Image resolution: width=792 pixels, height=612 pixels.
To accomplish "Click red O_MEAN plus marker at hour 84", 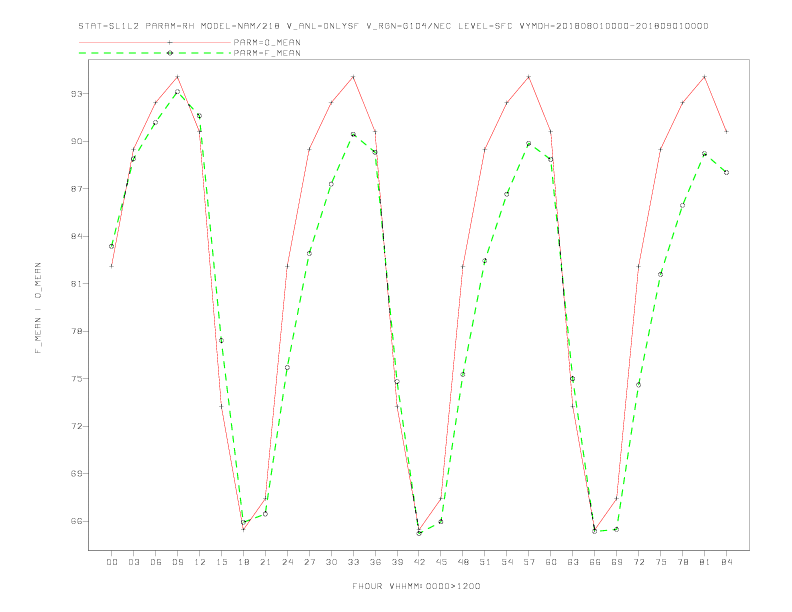I will 726,132.
